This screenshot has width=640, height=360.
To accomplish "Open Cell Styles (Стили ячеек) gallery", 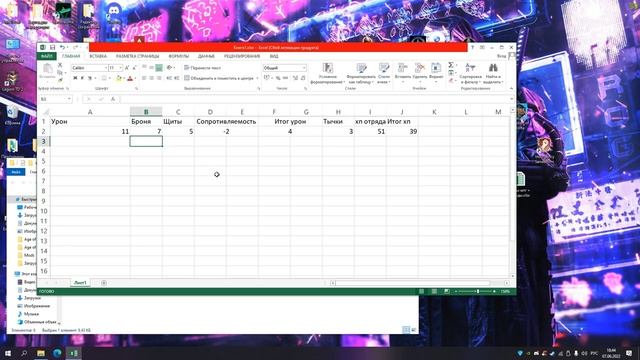I will coord(384,73).
